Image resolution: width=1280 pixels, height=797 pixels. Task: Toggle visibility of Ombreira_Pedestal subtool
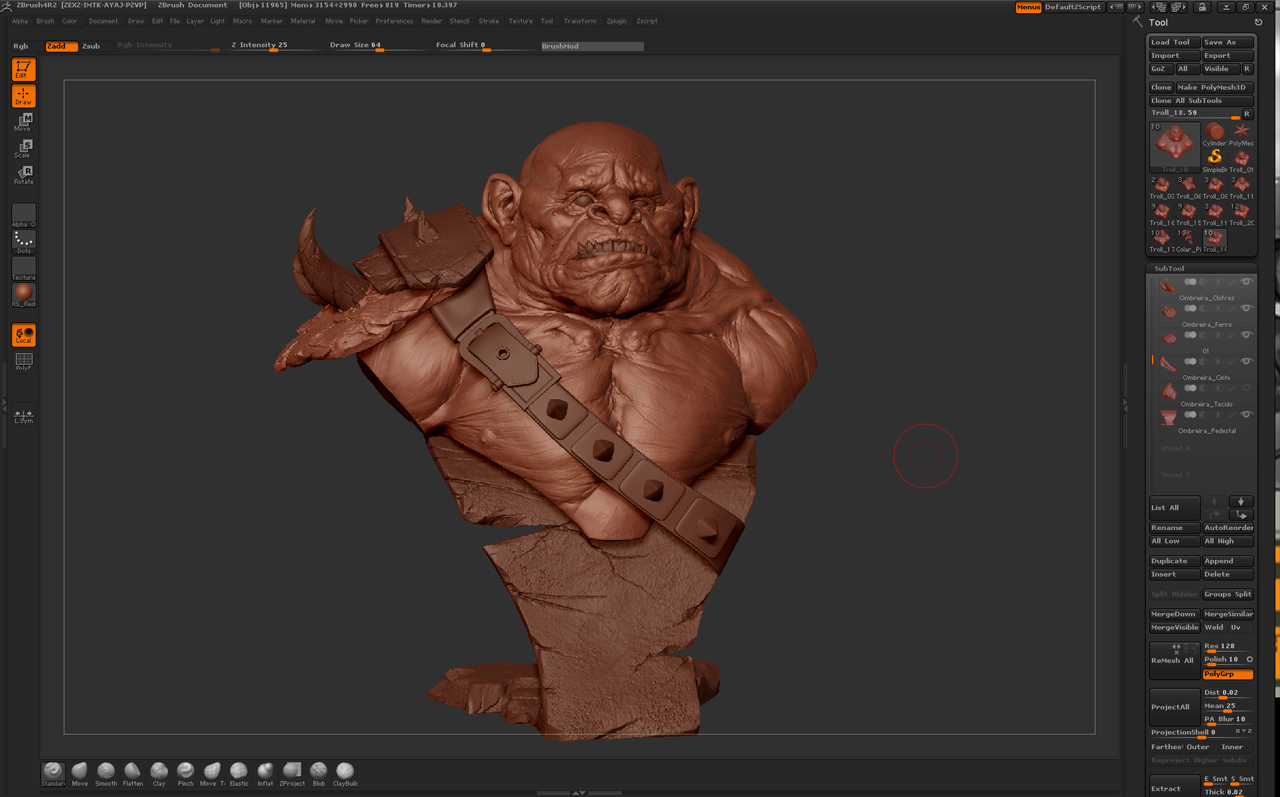coord(1246,414)
